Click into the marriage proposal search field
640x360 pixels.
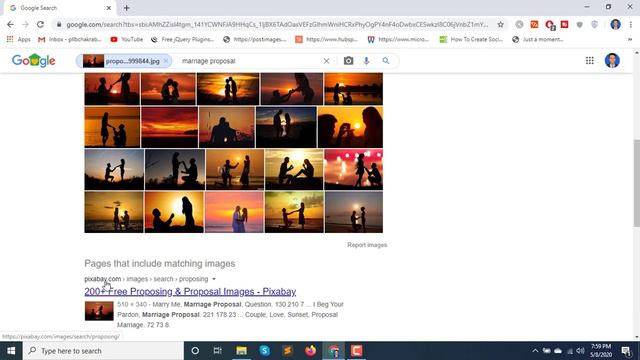pos(249,61)
